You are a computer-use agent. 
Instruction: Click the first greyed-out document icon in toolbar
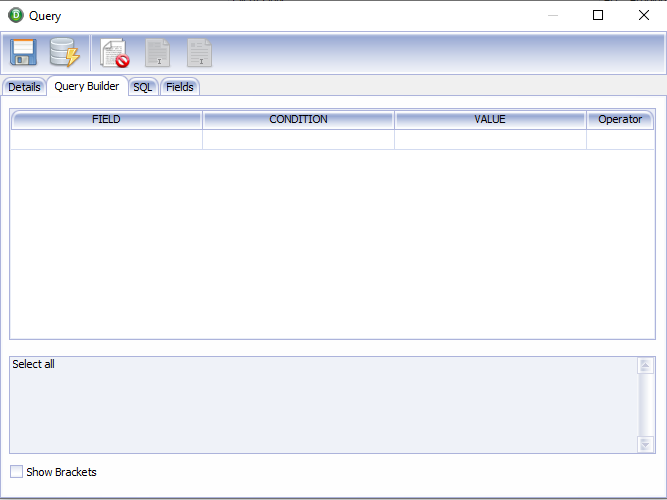pos(157,53)
